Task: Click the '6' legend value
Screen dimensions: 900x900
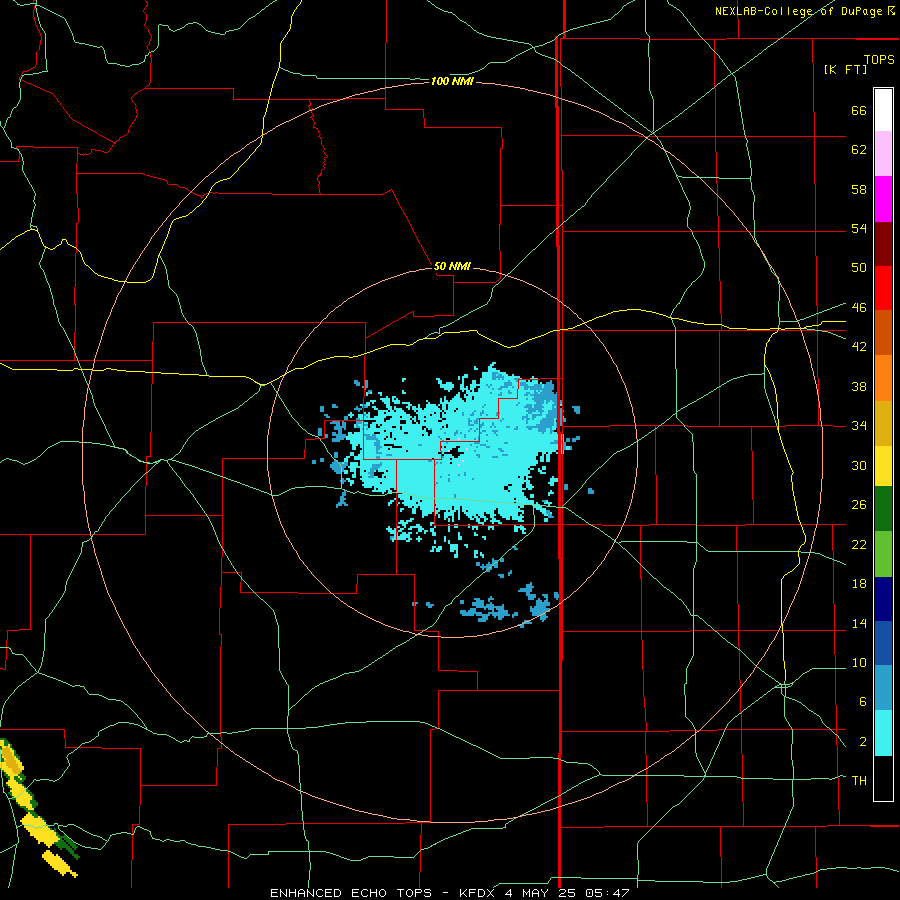Action: click(863, 701)
